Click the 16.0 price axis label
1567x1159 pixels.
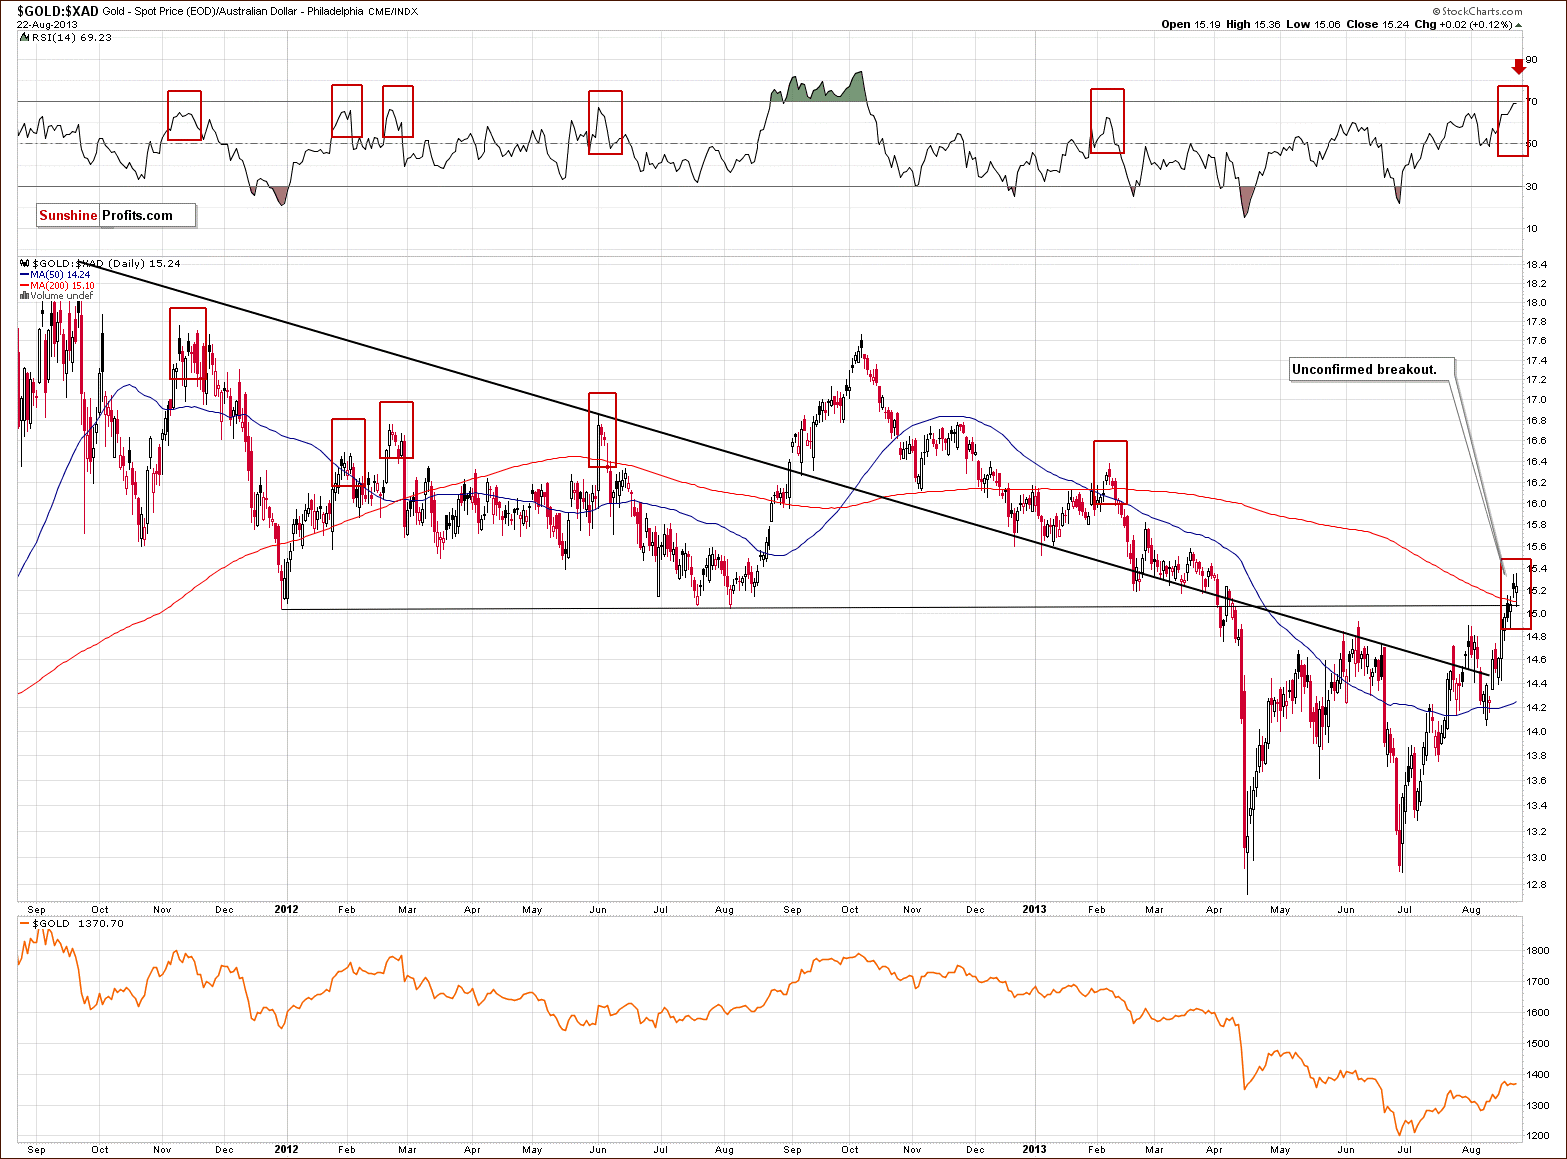pos(1537,504)
